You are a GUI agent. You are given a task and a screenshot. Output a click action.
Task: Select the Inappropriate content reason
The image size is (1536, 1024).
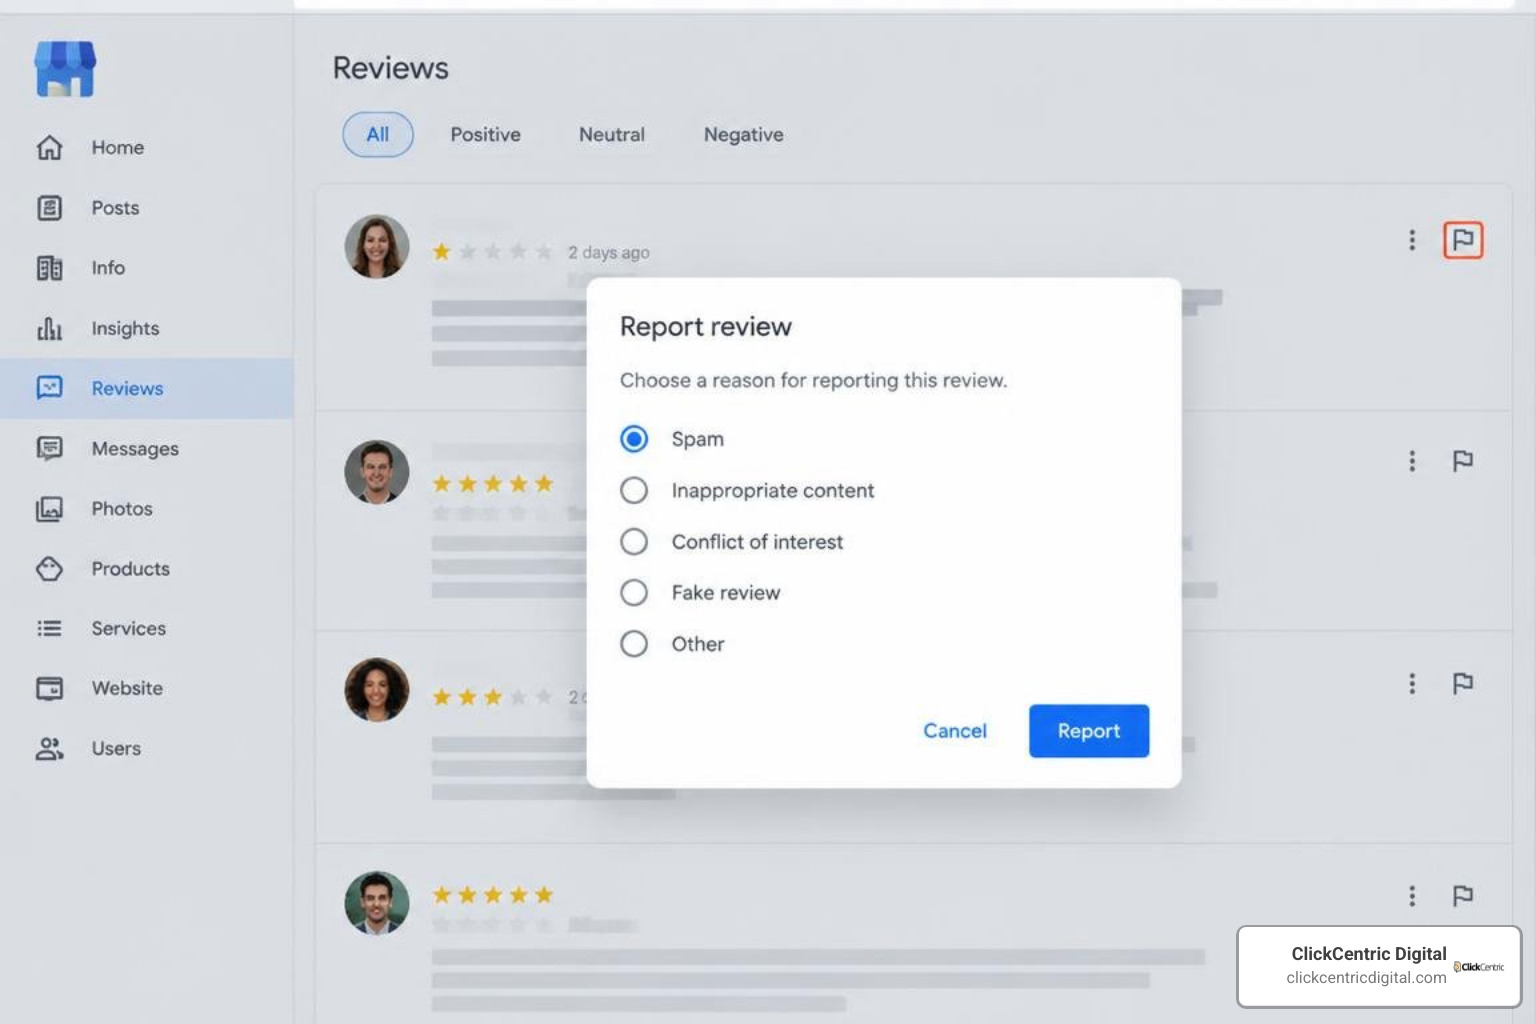click(634, 490)
